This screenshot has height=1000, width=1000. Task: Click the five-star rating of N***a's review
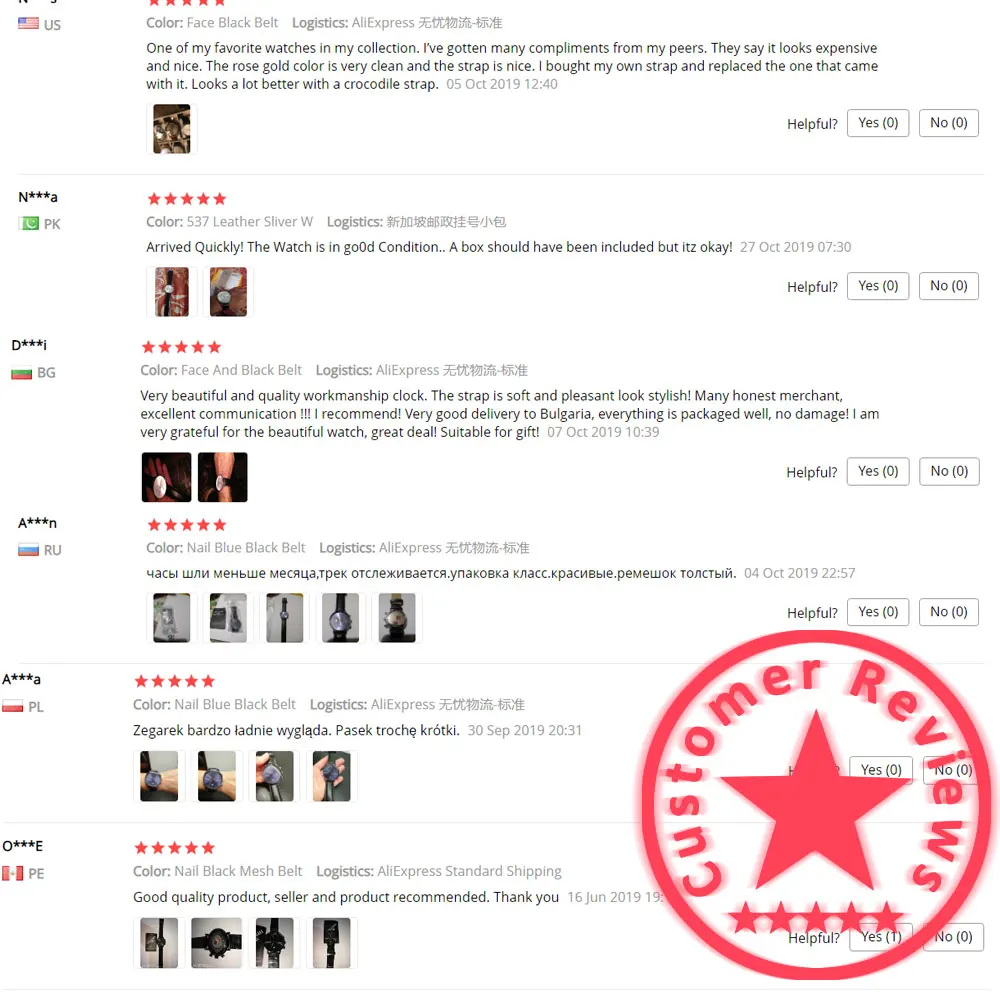[x=187, y=199]
